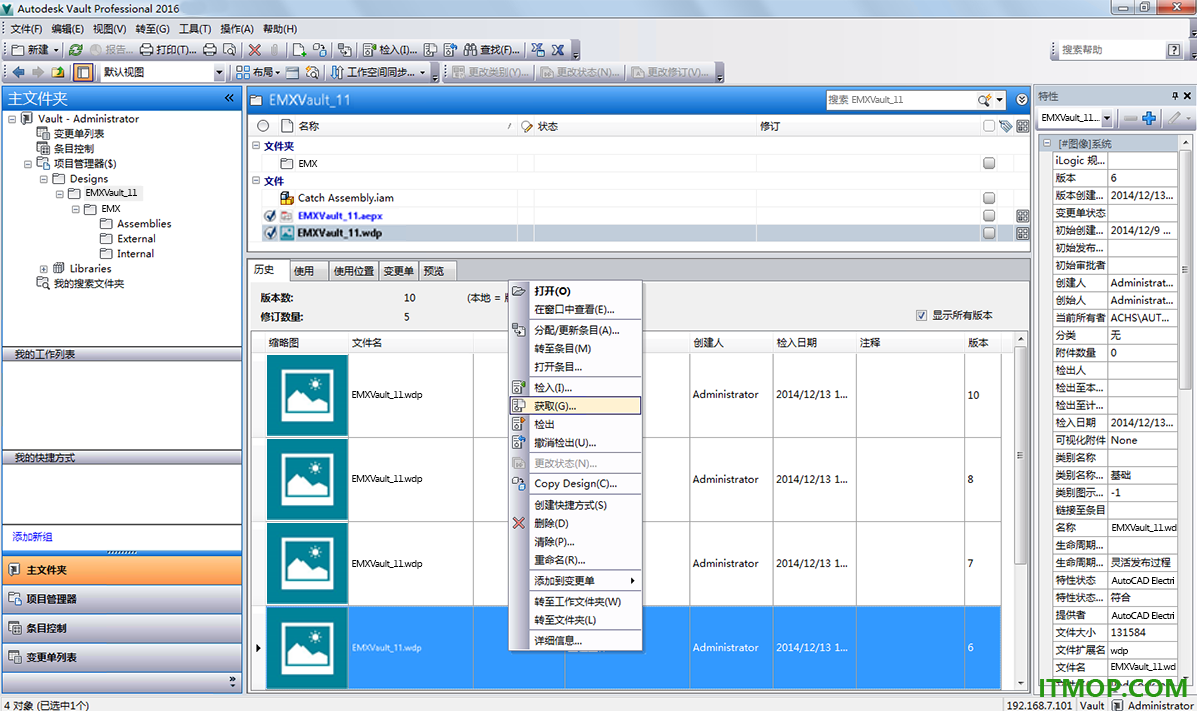Click the print preview magnifier icon
This screenshot has height=711, width=1197.
pyautogui.click(x=229, y=50)
